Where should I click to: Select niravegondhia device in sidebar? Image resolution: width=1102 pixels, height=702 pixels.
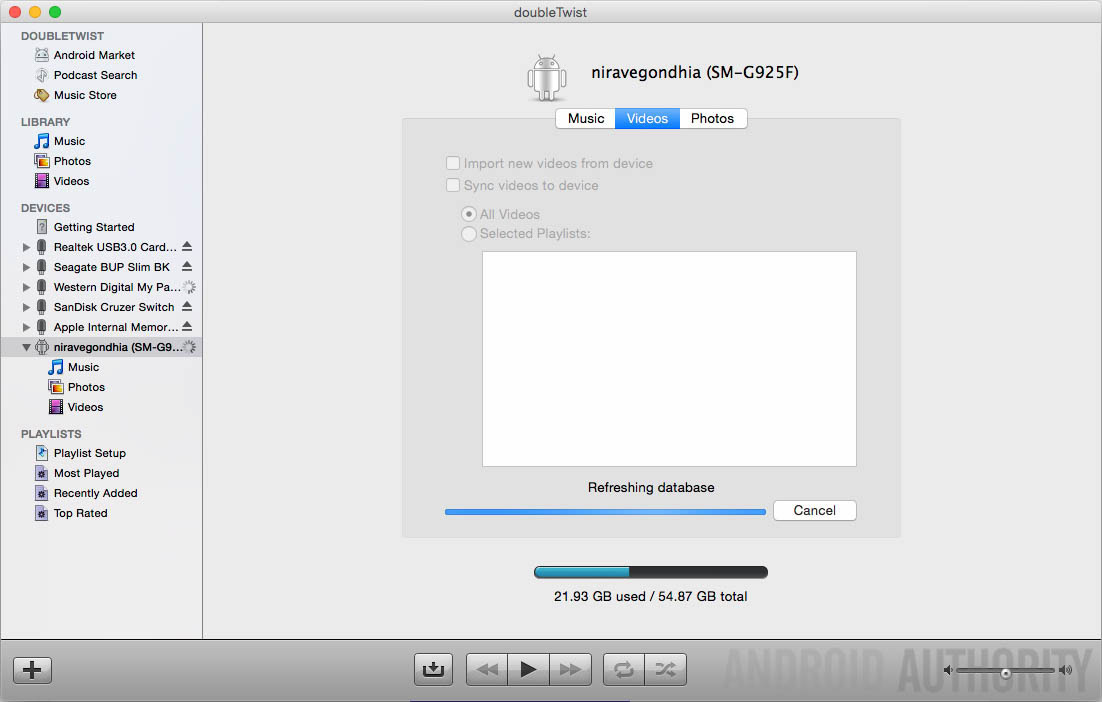pyautogui.click(x=101, y=347)
